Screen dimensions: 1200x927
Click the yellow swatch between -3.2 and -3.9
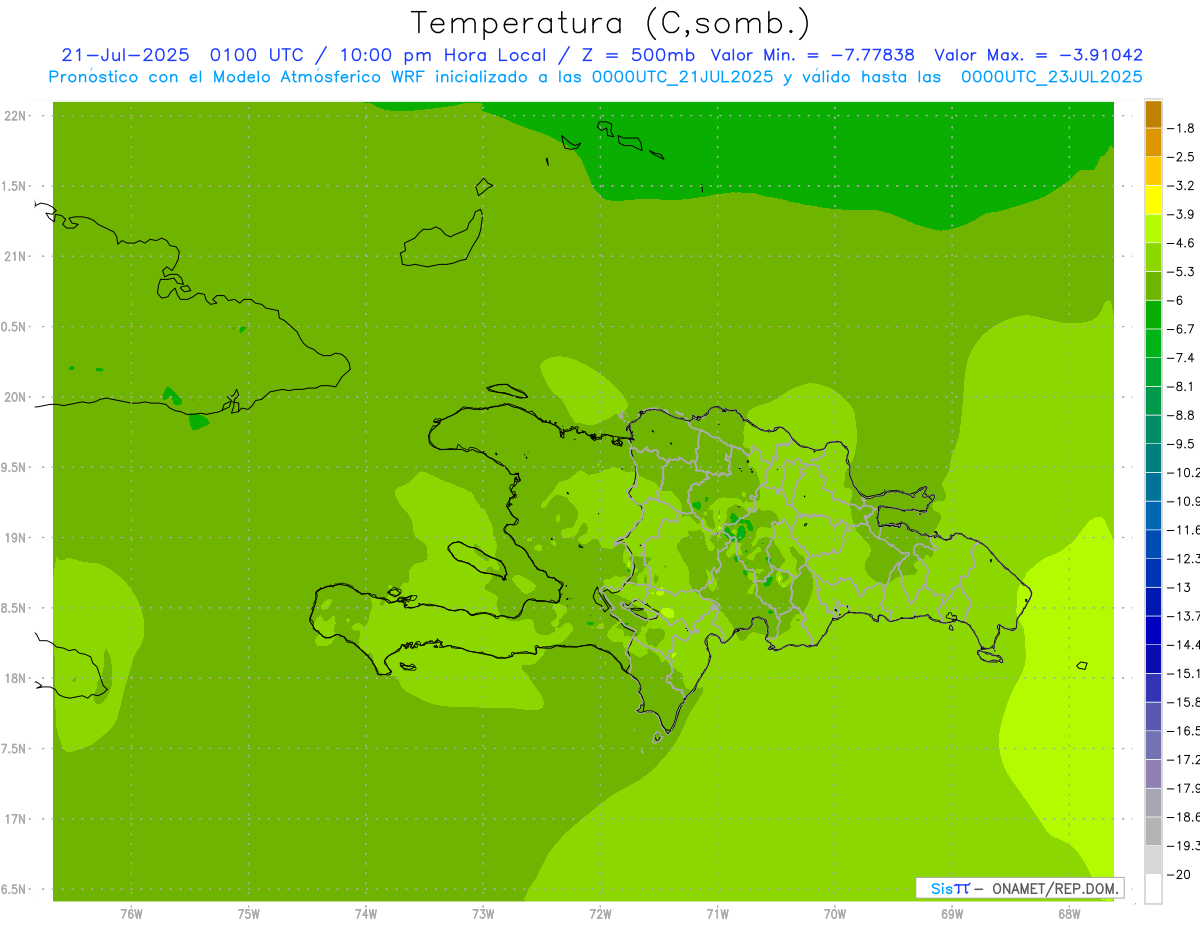point(1153,201)
